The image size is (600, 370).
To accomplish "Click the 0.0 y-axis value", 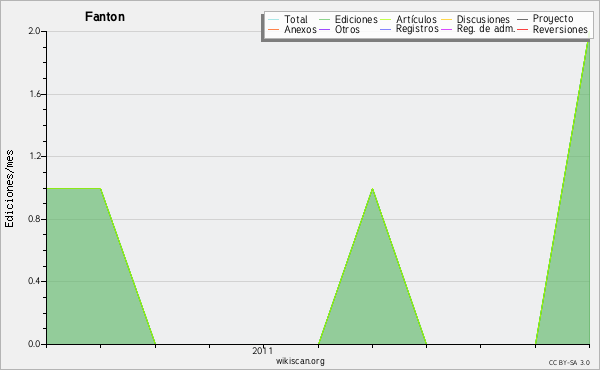I will tap(34, 344).
